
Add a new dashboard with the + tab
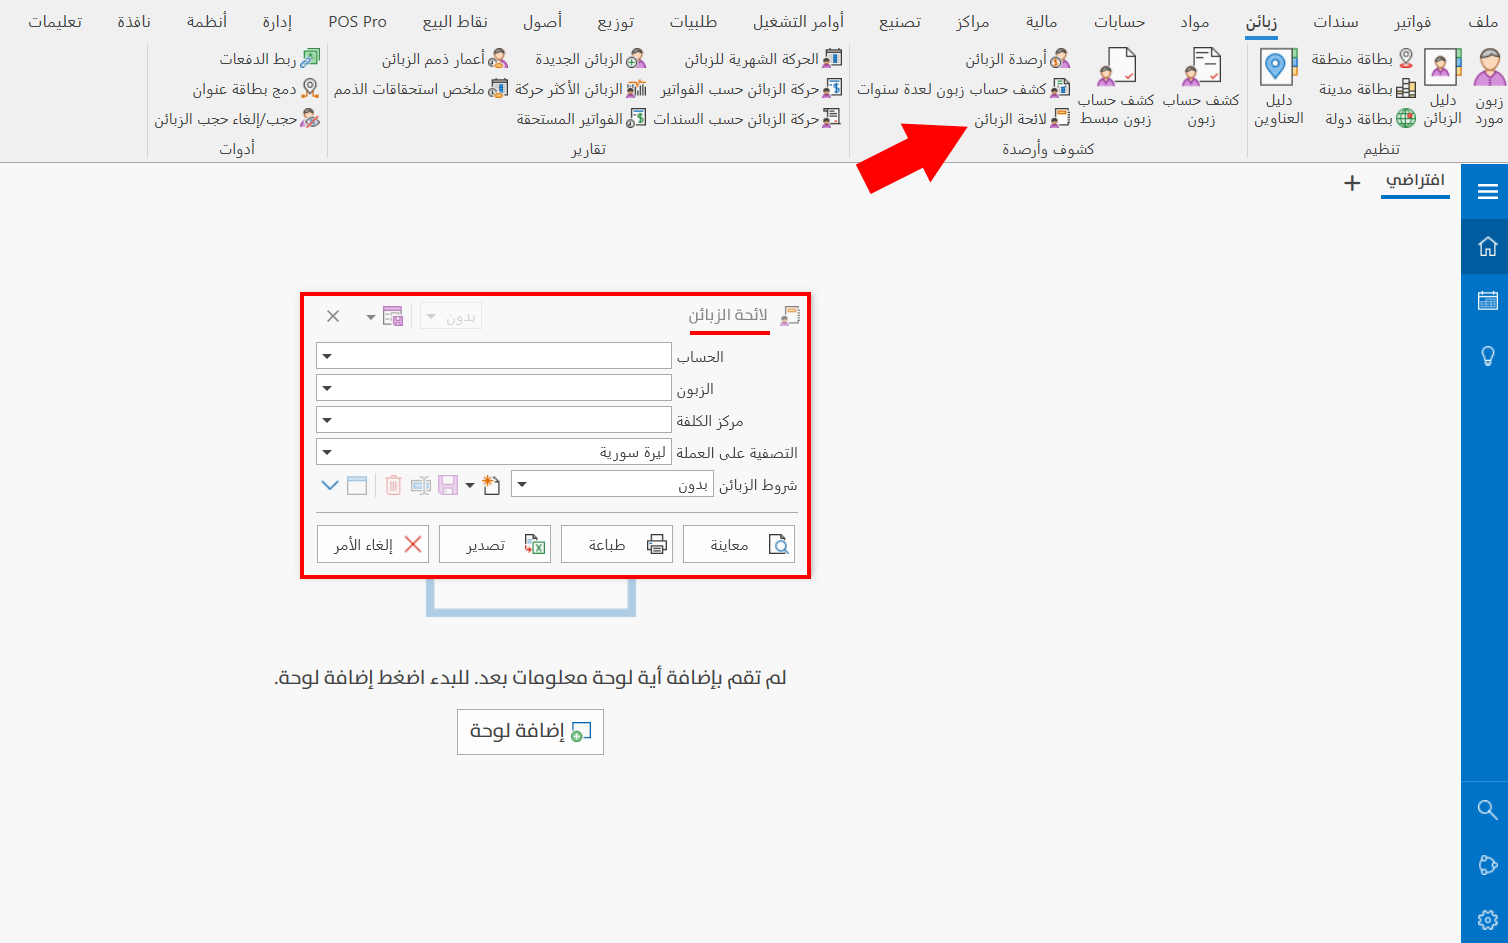[1352, 183]
